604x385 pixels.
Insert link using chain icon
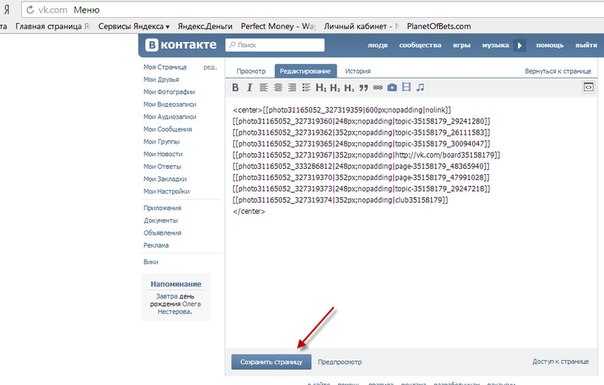click(378, 87)
